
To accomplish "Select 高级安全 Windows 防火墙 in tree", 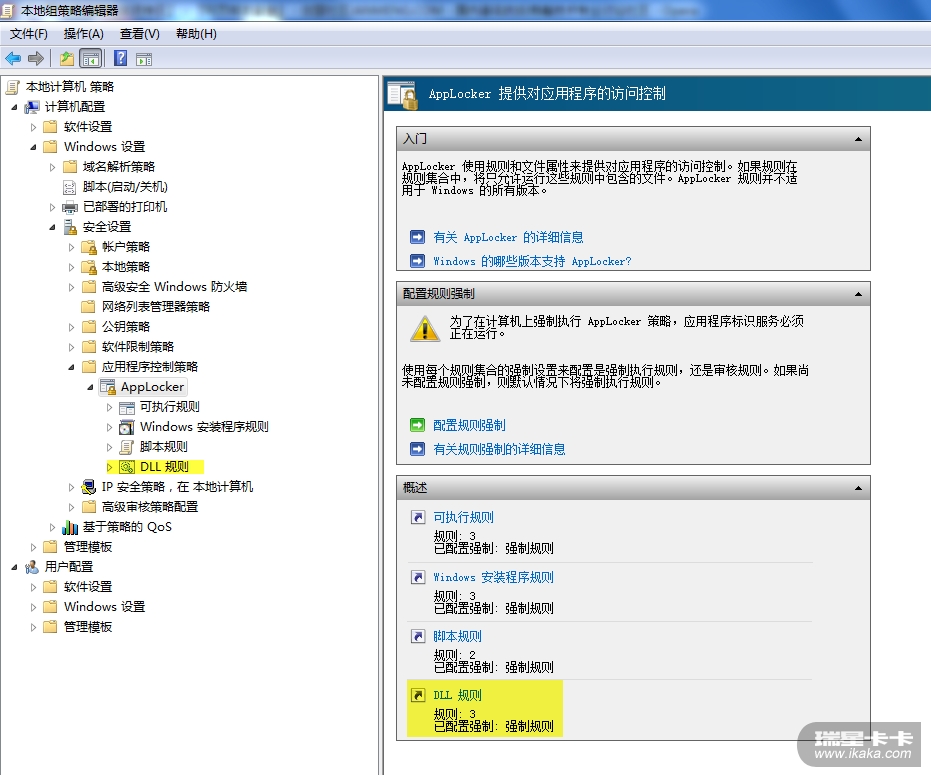I will click(x=174, y=287).
